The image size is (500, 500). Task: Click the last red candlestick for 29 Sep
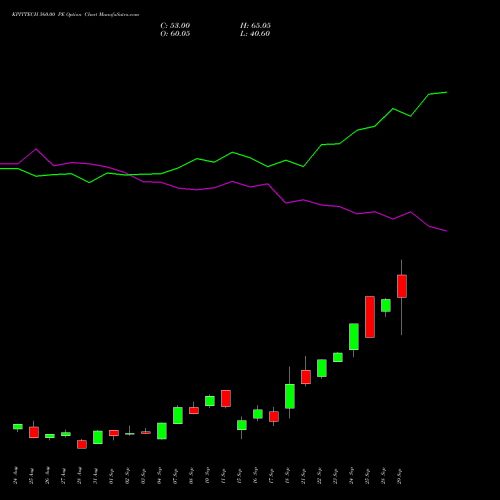(x=402, y=286)
